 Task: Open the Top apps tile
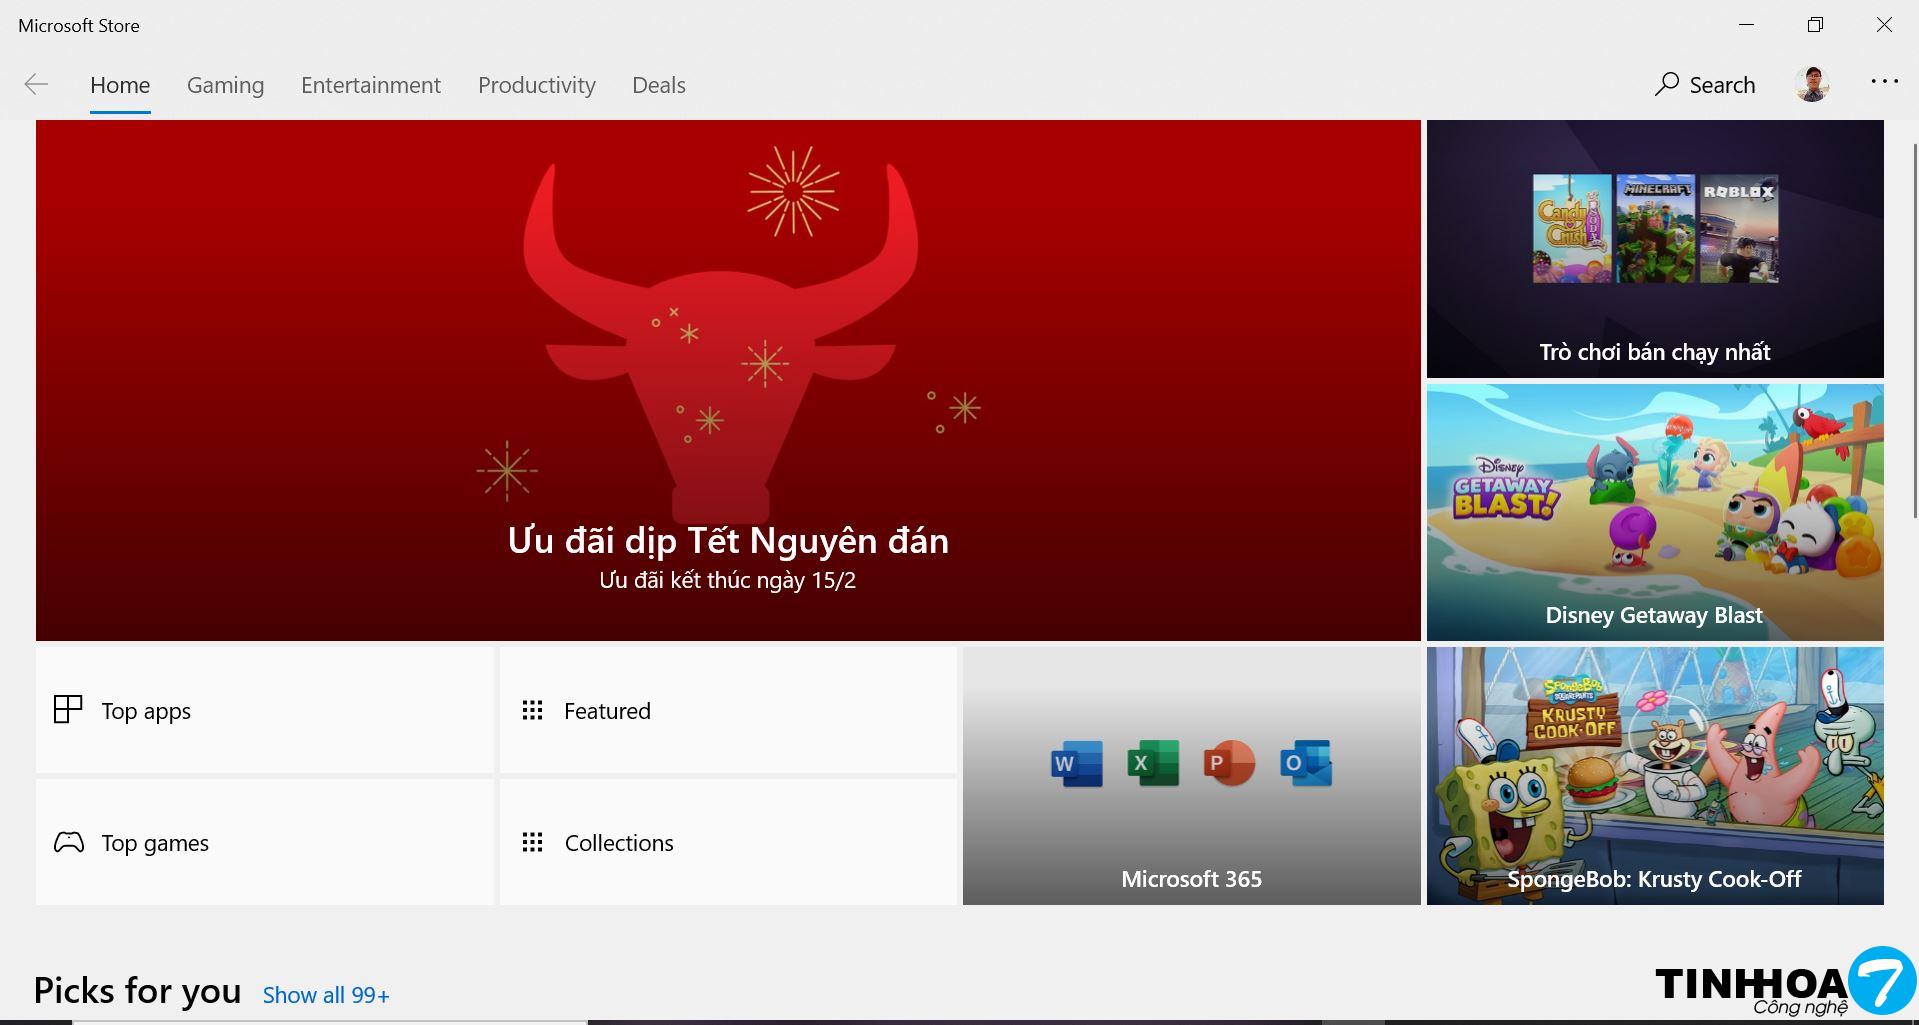click(x=264, y=711)
